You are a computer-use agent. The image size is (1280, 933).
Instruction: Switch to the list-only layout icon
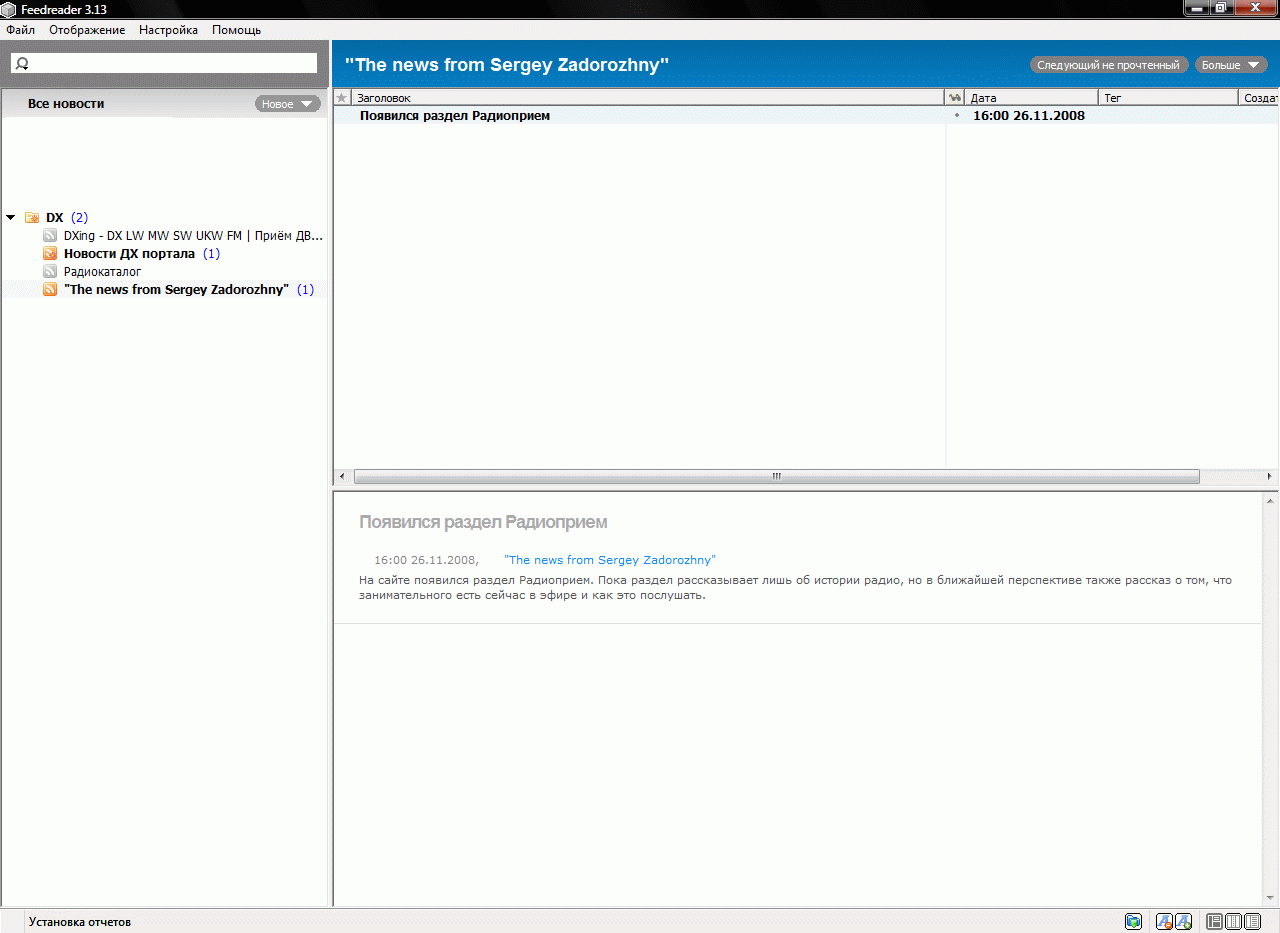pos(1253,922)
